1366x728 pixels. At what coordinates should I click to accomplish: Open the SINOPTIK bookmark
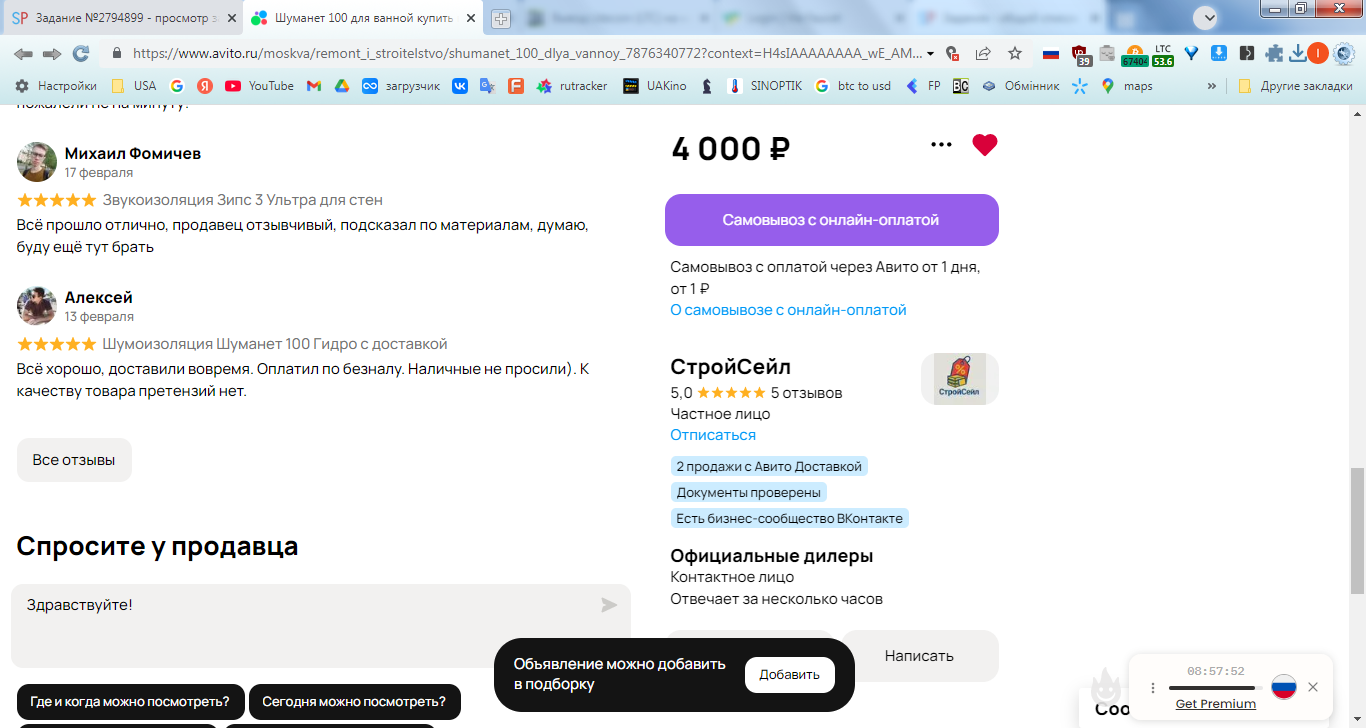[764, 86]
